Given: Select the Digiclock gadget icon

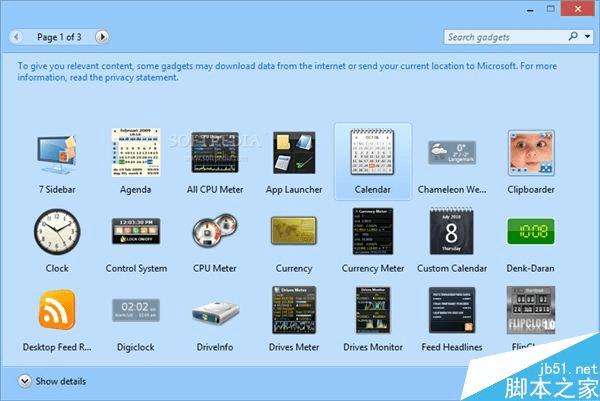Looking at the screenshot, I should pos(136,310).
